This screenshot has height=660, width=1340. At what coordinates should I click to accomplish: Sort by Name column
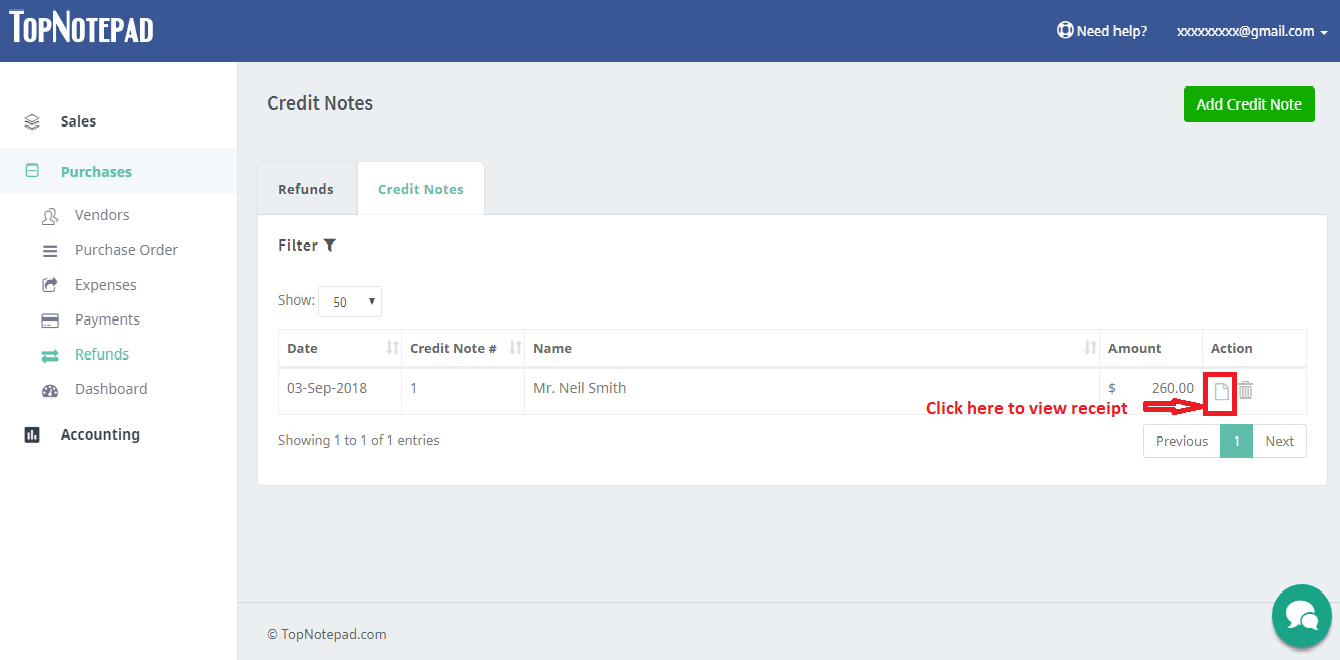(x=812, y=348)
